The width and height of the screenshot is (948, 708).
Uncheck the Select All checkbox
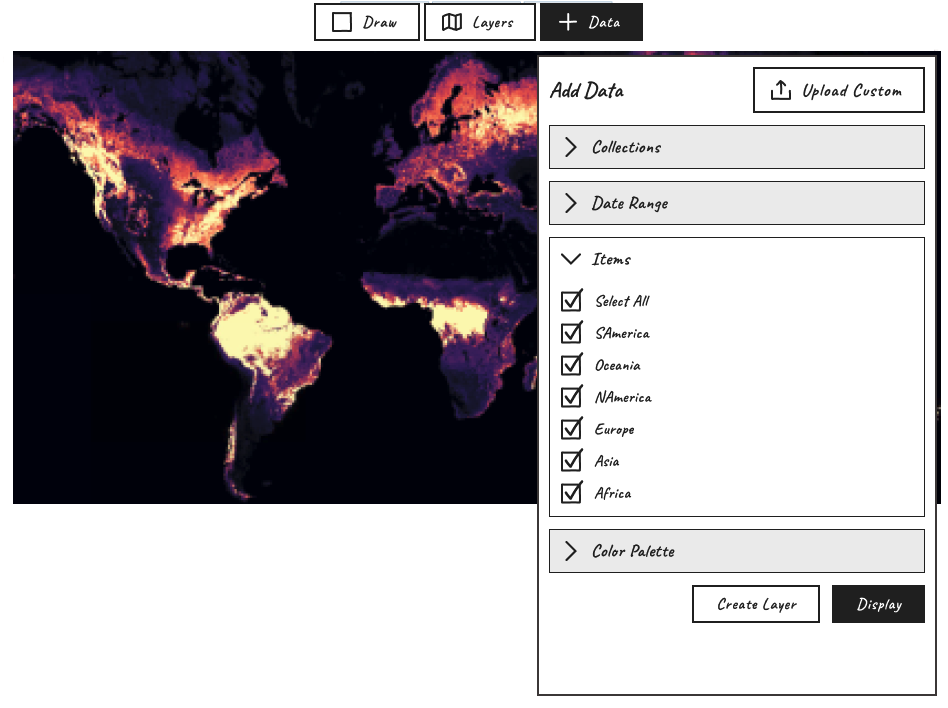tap(572, 301)
